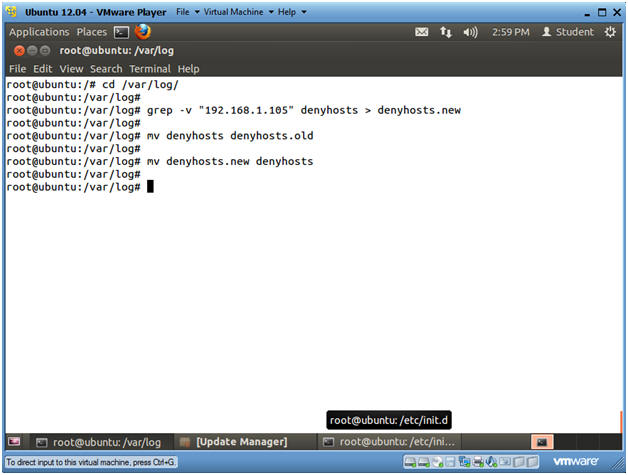
Task: Click the 'To direct input' status bar message
Action: tap(91, 462)
